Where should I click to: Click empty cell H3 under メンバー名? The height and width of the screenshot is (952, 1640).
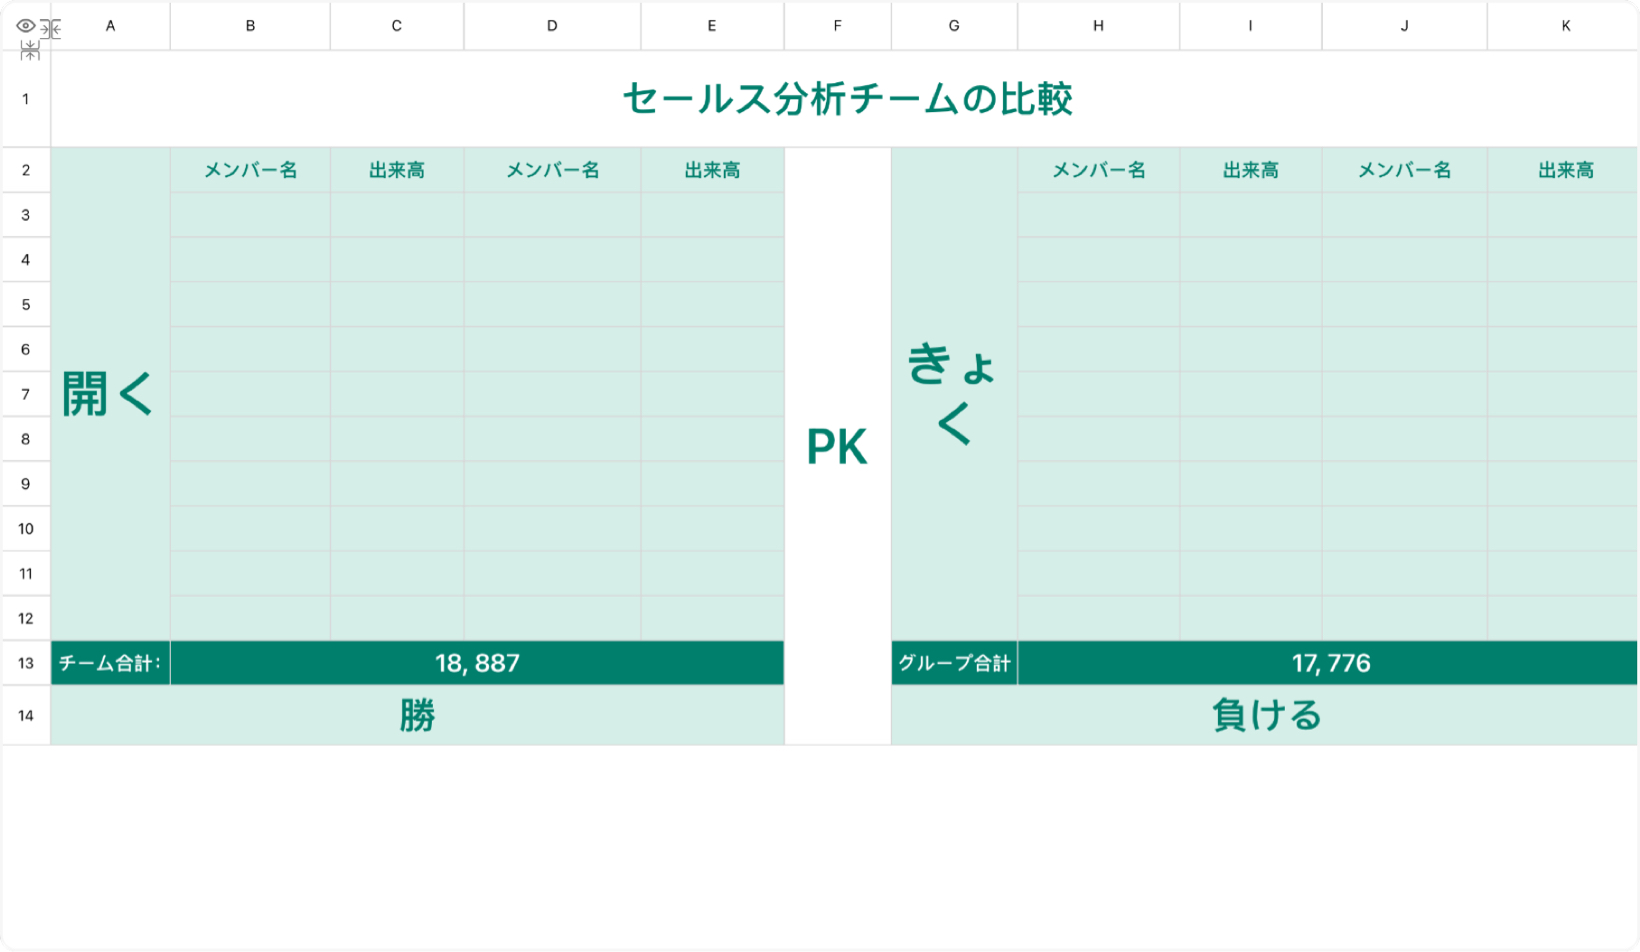(x=1098, y=215)
